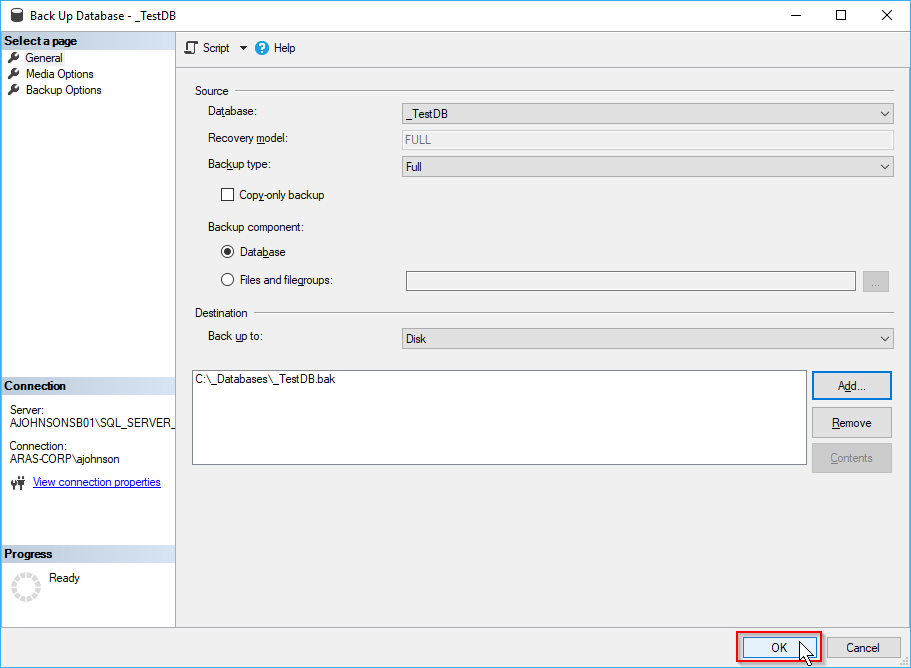
Task: Click the wrench icon beside General
Action: point(14,58)
